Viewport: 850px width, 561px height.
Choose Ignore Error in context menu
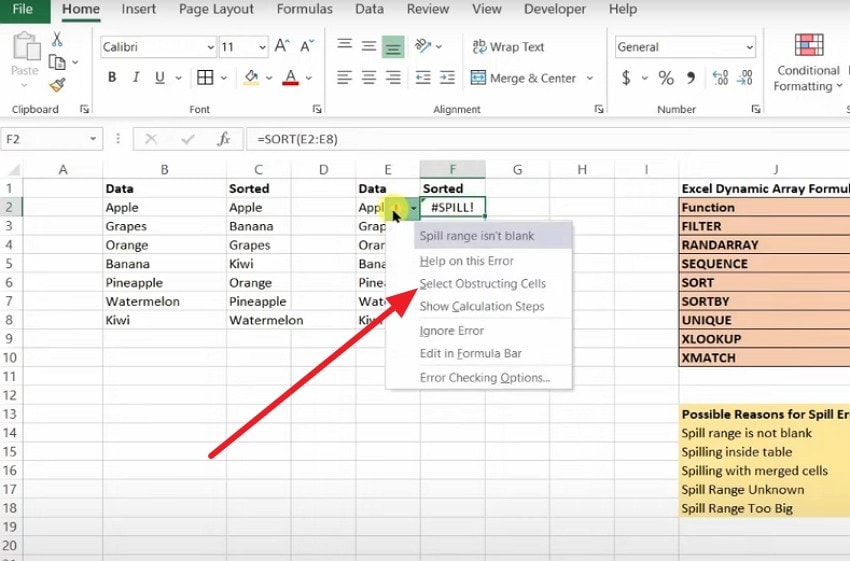(x=452, y=331)
